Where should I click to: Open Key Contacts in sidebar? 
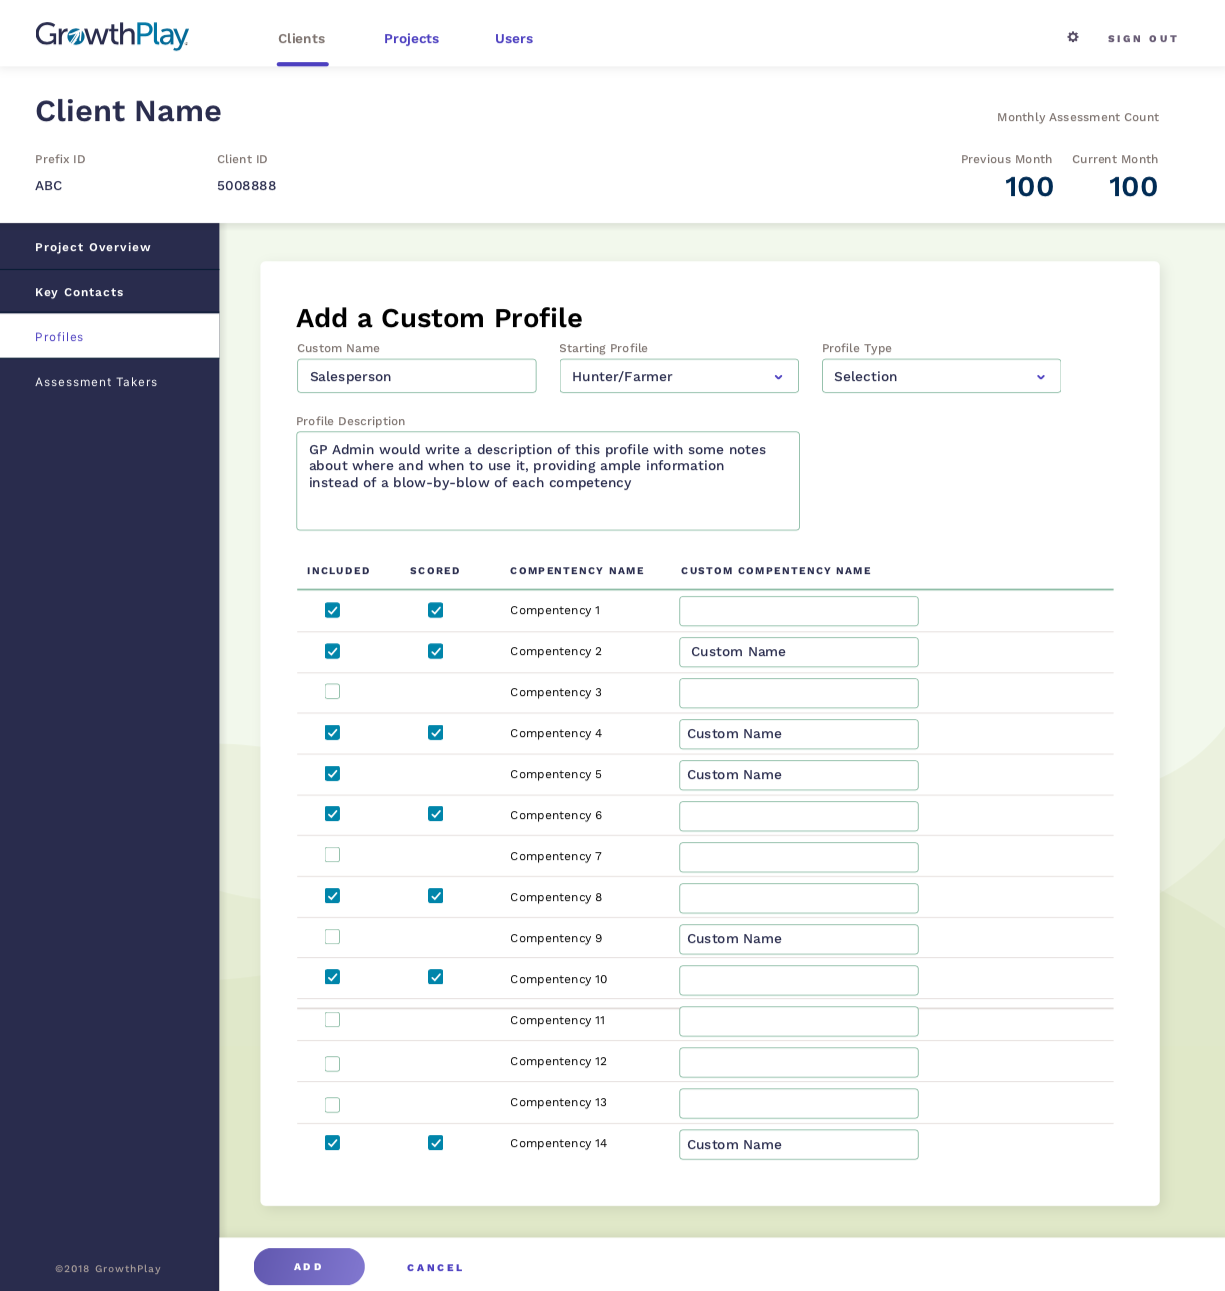(x=109, y=292)
